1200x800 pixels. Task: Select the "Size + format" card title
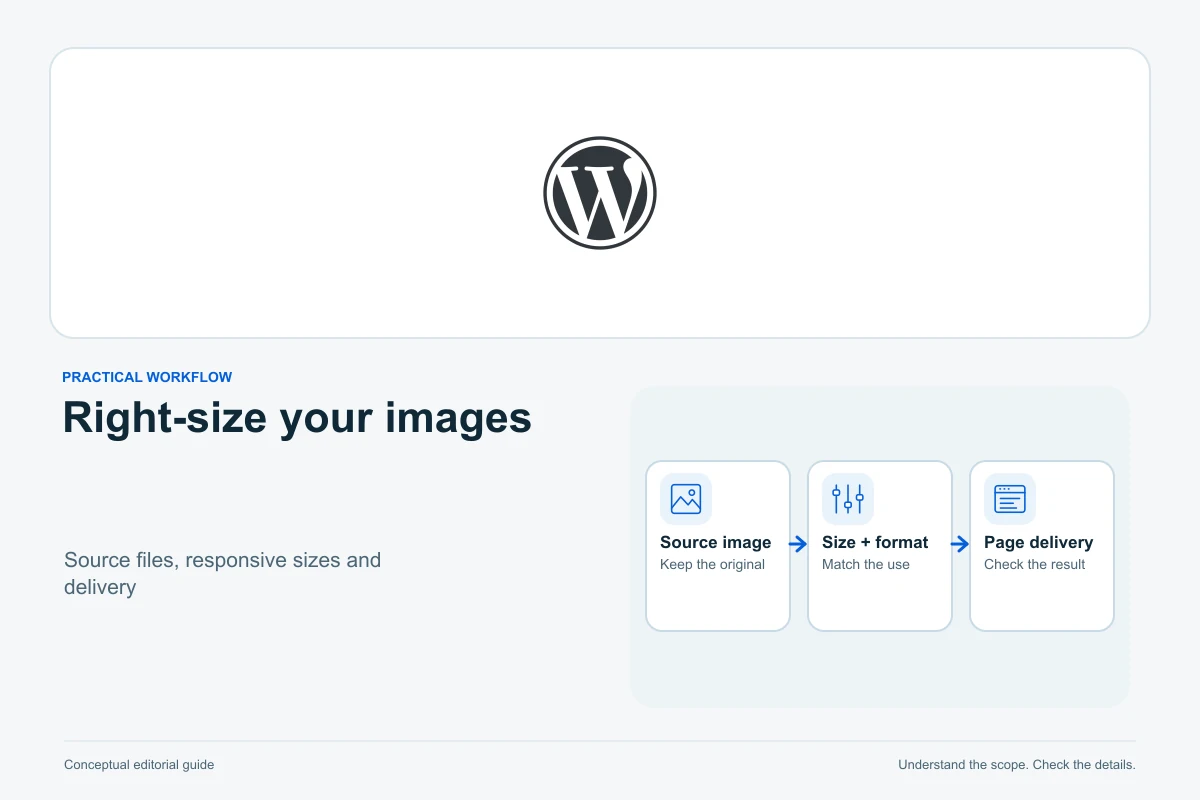point(875,542)
